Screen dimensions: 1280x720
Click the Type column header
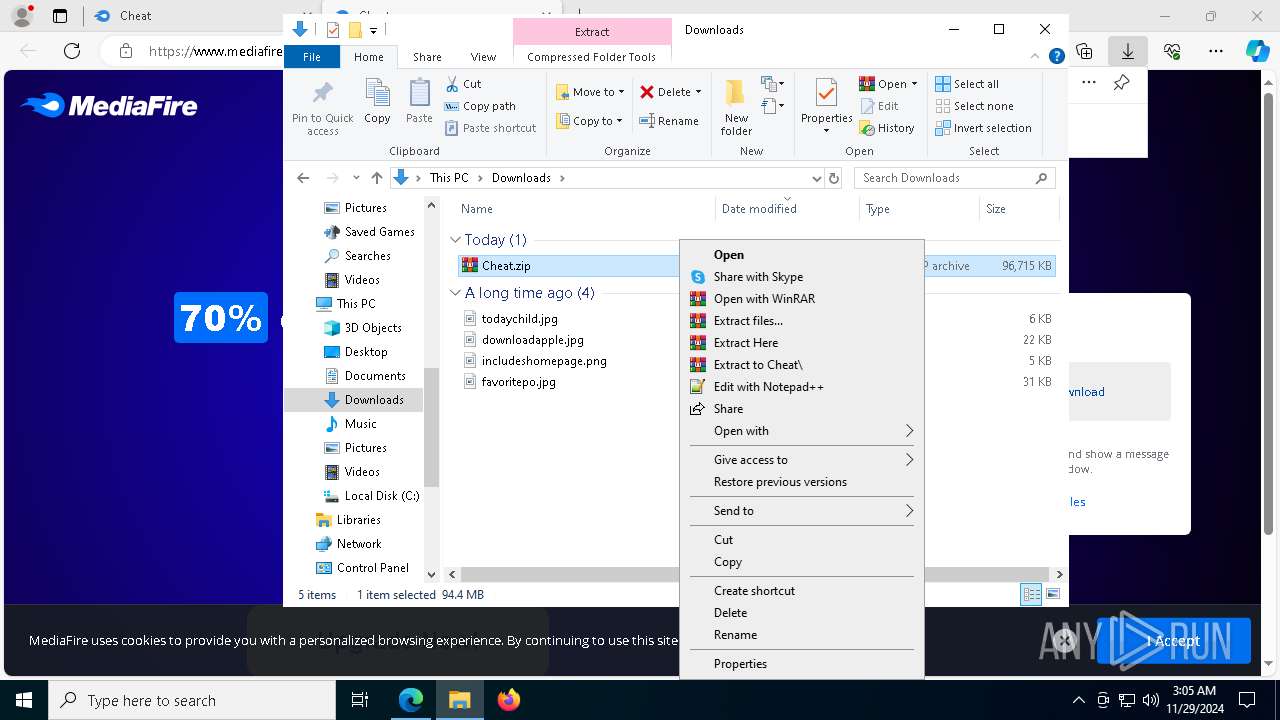click(919, 209)
